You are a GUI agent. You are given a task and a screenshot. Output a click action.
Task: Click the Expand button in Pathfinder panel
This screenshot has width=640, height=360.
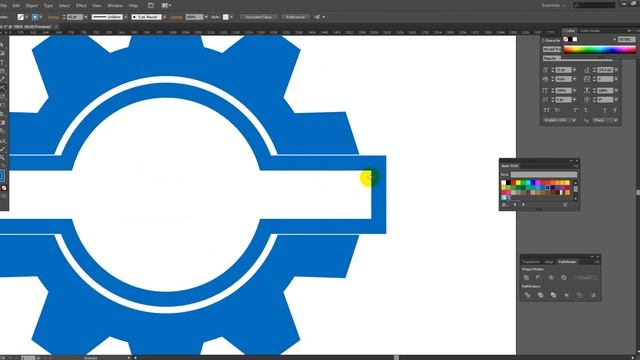click(585, 278)
